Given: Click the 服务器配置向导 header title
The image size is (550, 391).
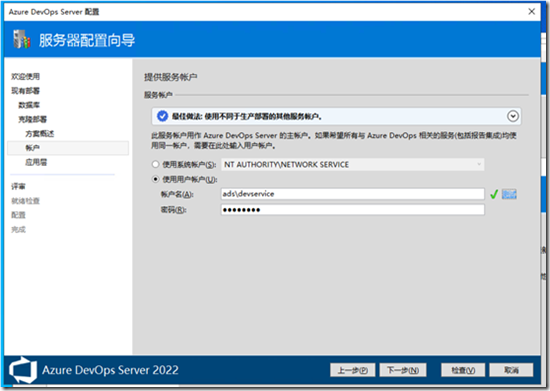Looking at the screenshot, I should (87, 40).
